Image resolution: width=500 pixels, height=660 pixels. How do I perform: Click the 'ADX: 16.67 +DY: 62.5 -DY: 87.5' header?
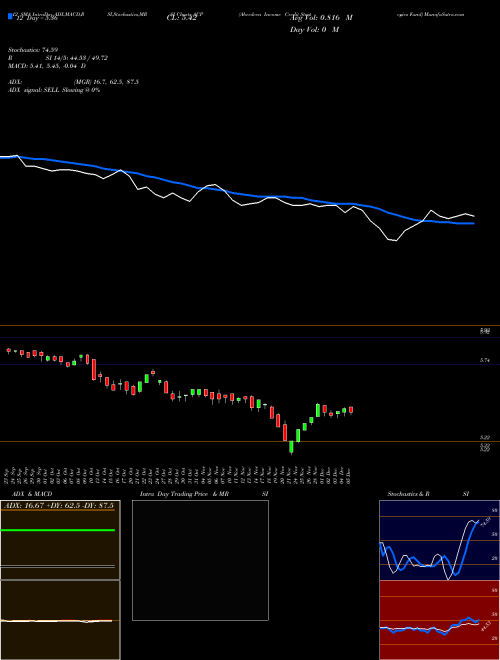60,506
